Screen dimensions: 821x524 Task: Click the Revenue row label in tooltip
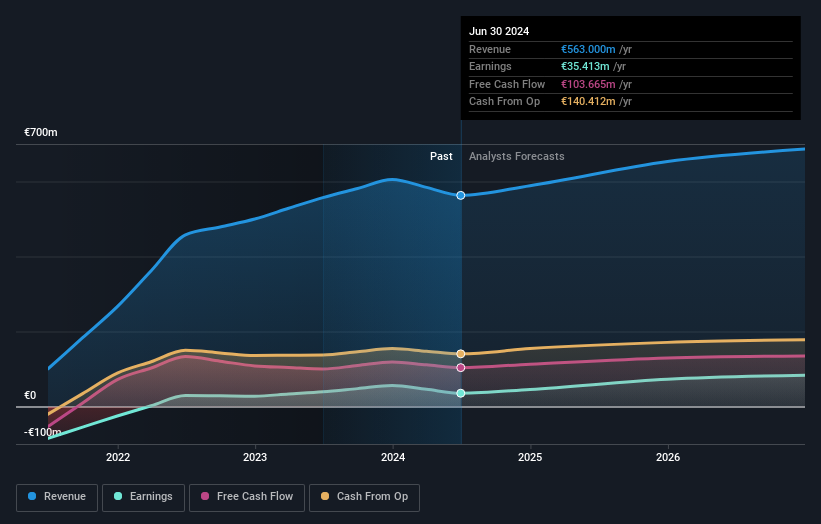[x=490, y=49]
